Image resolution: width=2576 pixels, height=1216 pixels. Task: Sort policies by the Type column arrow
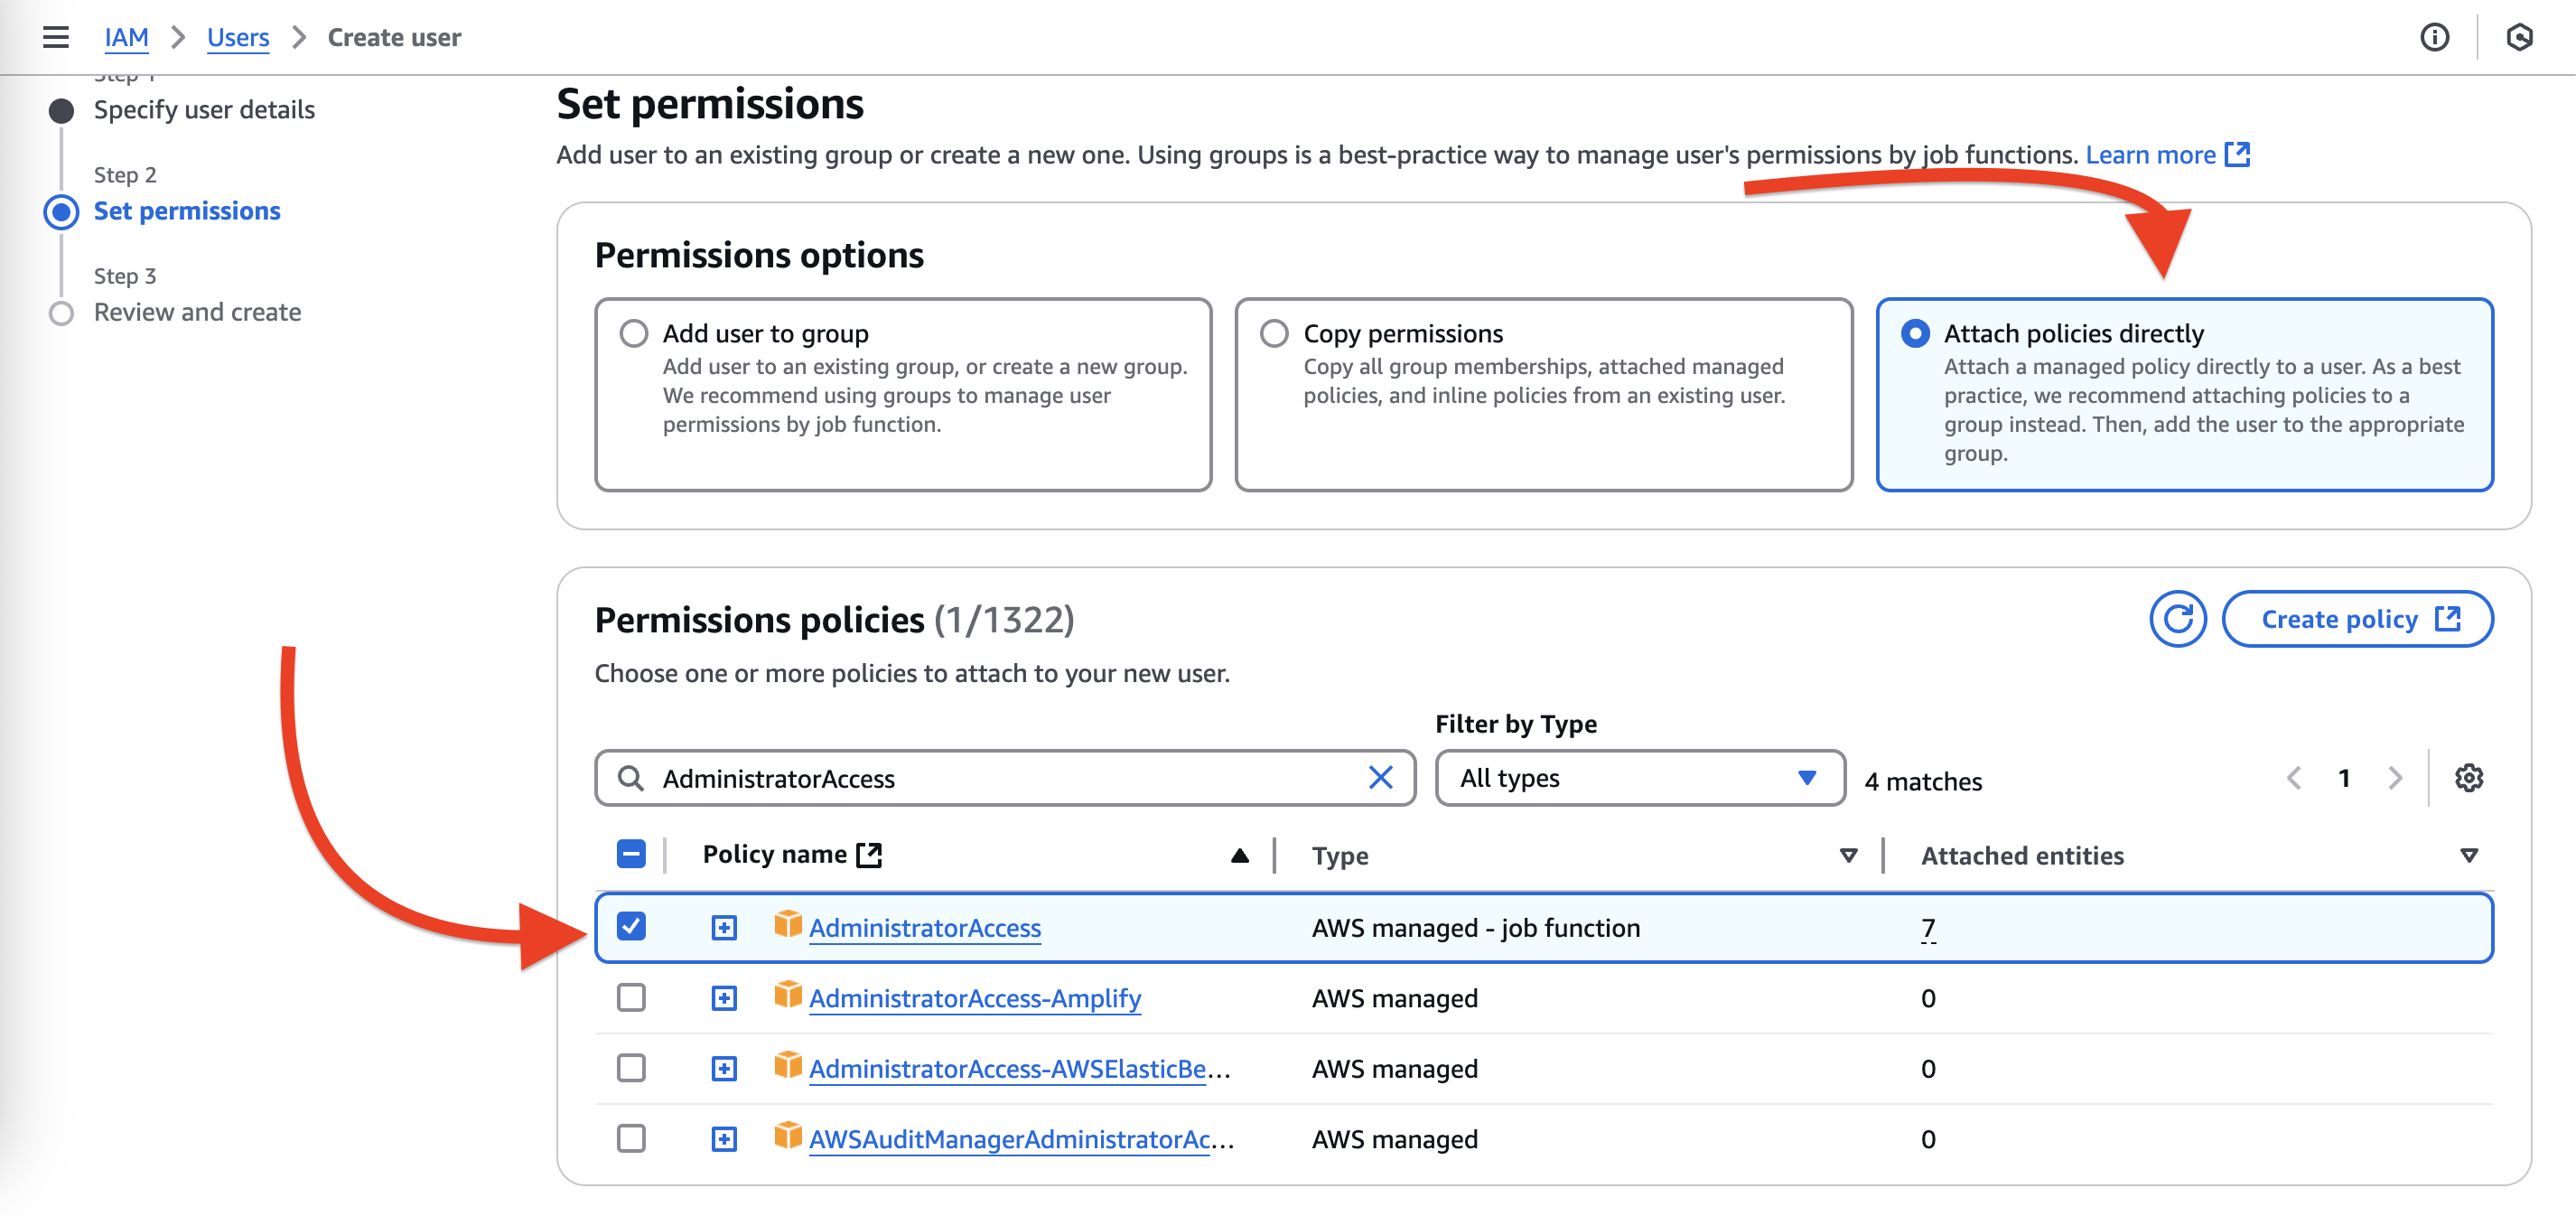tap(1848, 855)
